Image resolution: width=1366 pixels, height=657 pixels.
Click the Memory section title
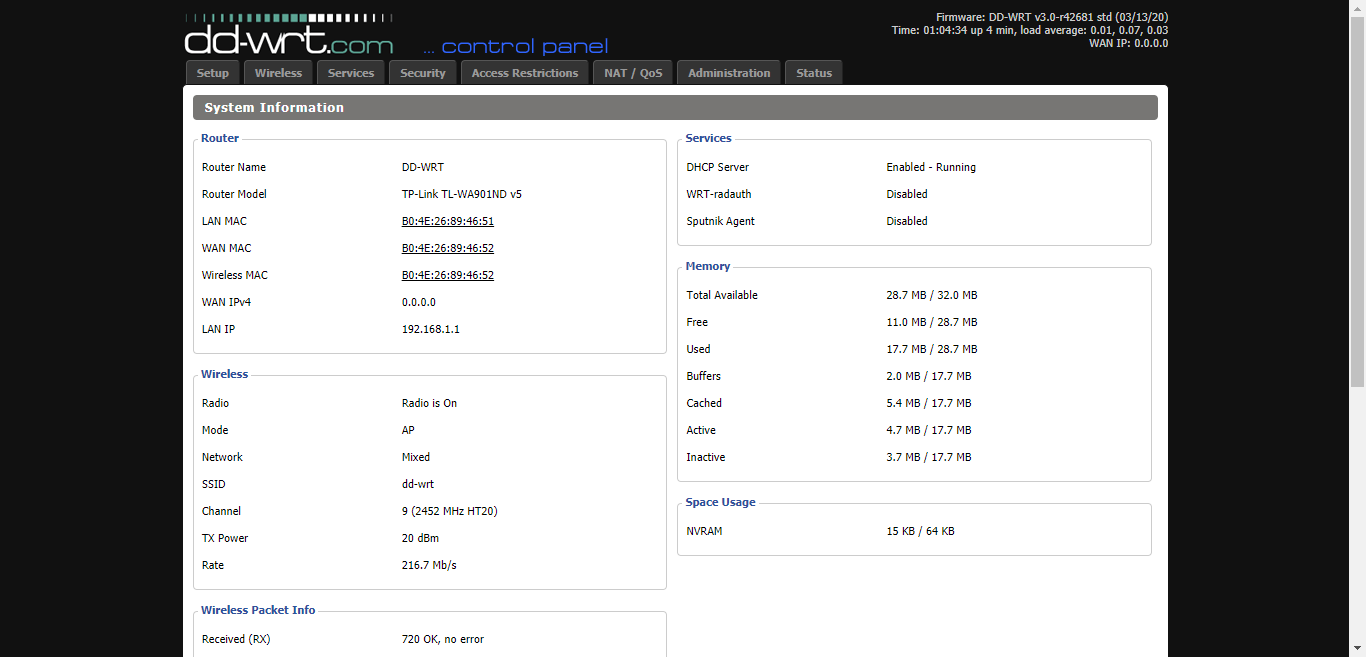(708, 266)
